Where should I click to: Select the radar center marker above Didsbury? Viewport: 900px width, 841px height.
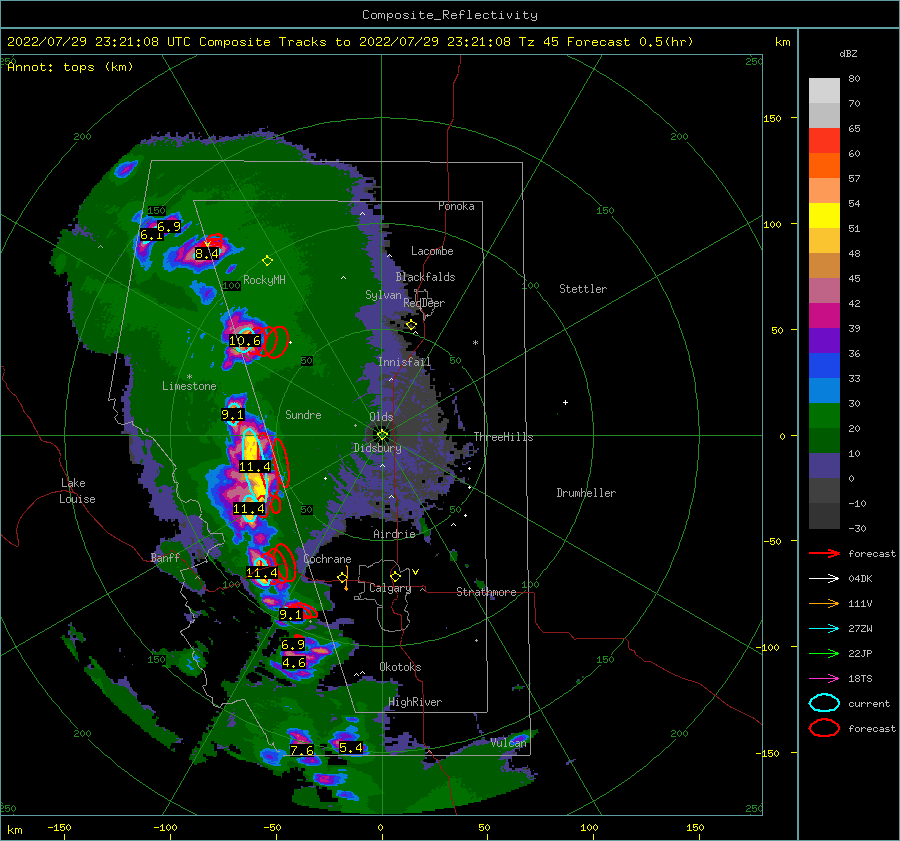coord(382,435)
